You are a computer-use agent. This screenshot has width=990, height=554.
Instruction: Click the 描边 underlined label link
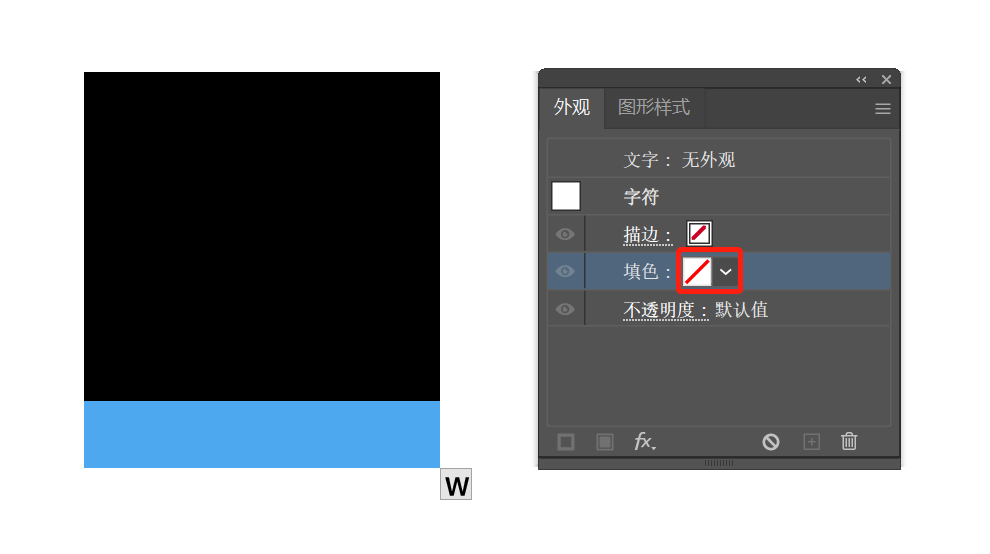click(641, 234)
